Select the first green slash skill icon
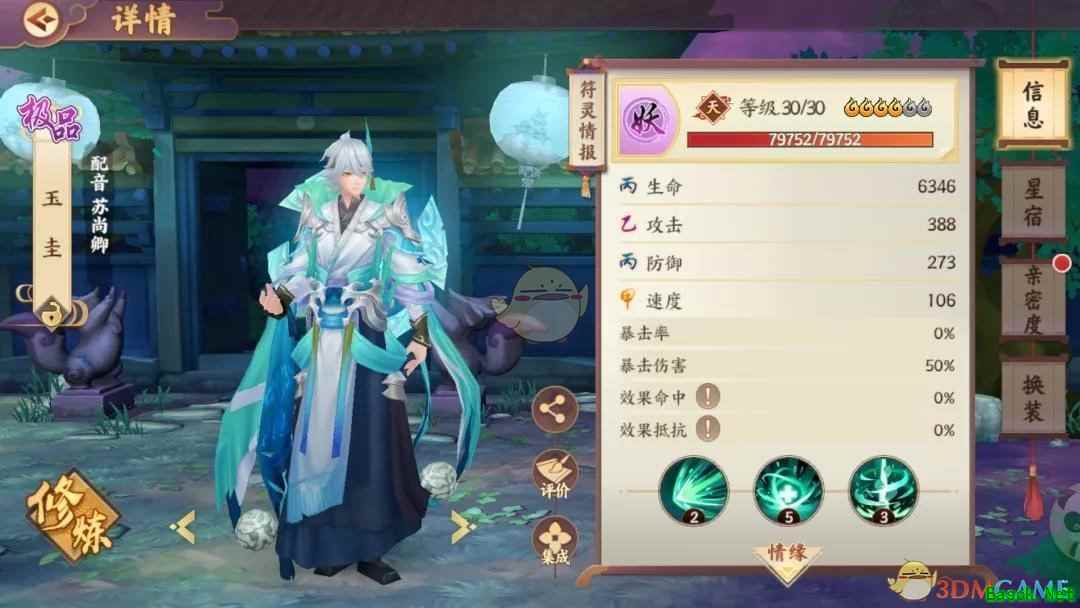The width and height of the screenshot is (1080, 608). pyautogui.click(x=694, y=490)
